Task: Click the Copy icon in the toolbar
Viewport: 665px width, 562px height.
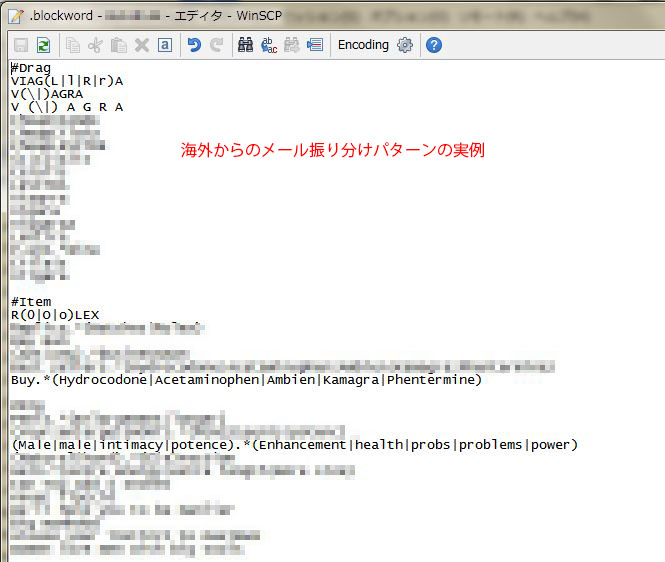Action: coord(73,45)
